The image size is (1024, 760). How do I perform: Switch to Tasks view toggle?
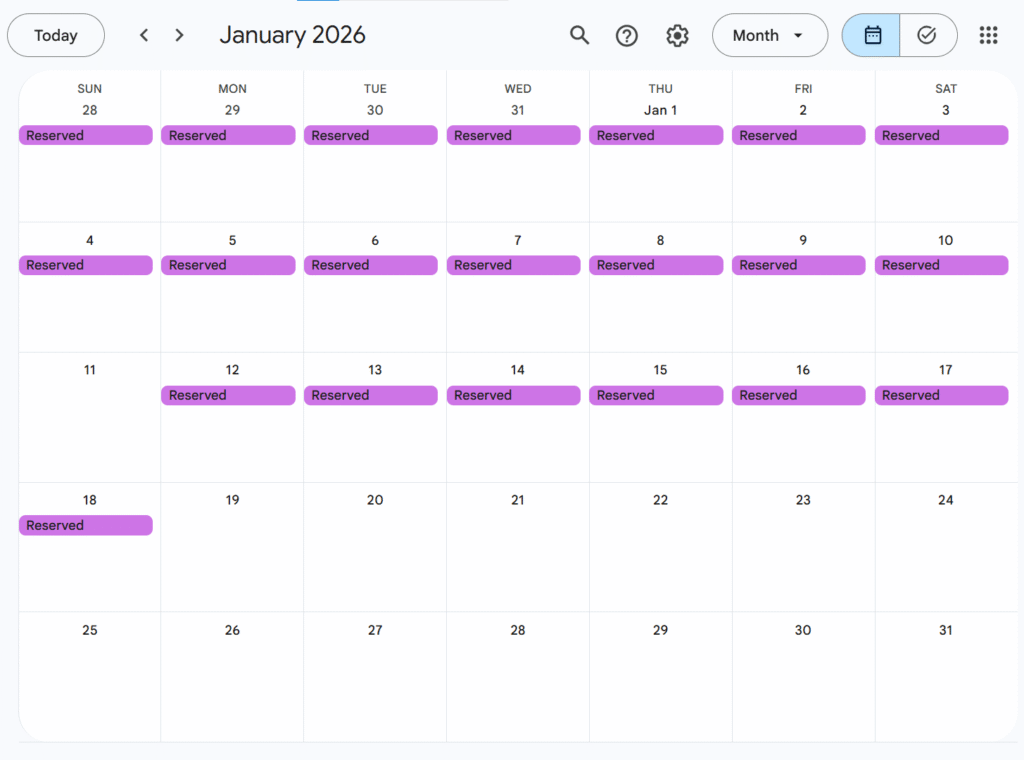tap(927, 35)
